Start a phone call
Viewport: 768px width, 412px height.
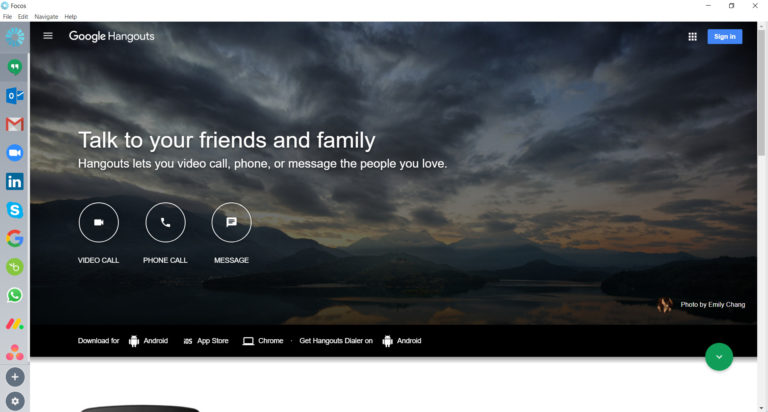(x=166, y=222)
